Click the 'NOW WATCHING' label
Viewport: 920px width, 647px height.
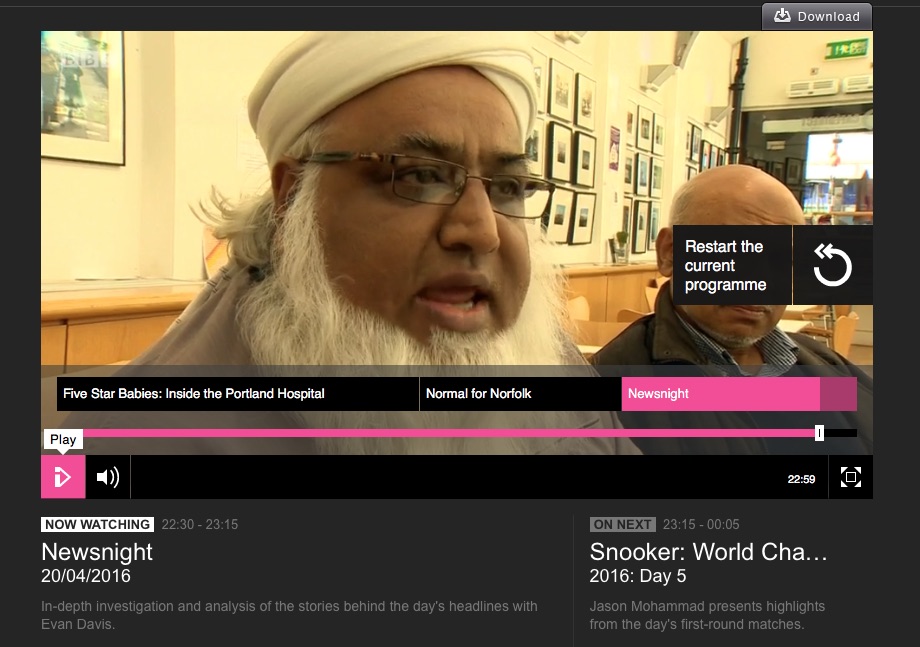coord(97,524)
